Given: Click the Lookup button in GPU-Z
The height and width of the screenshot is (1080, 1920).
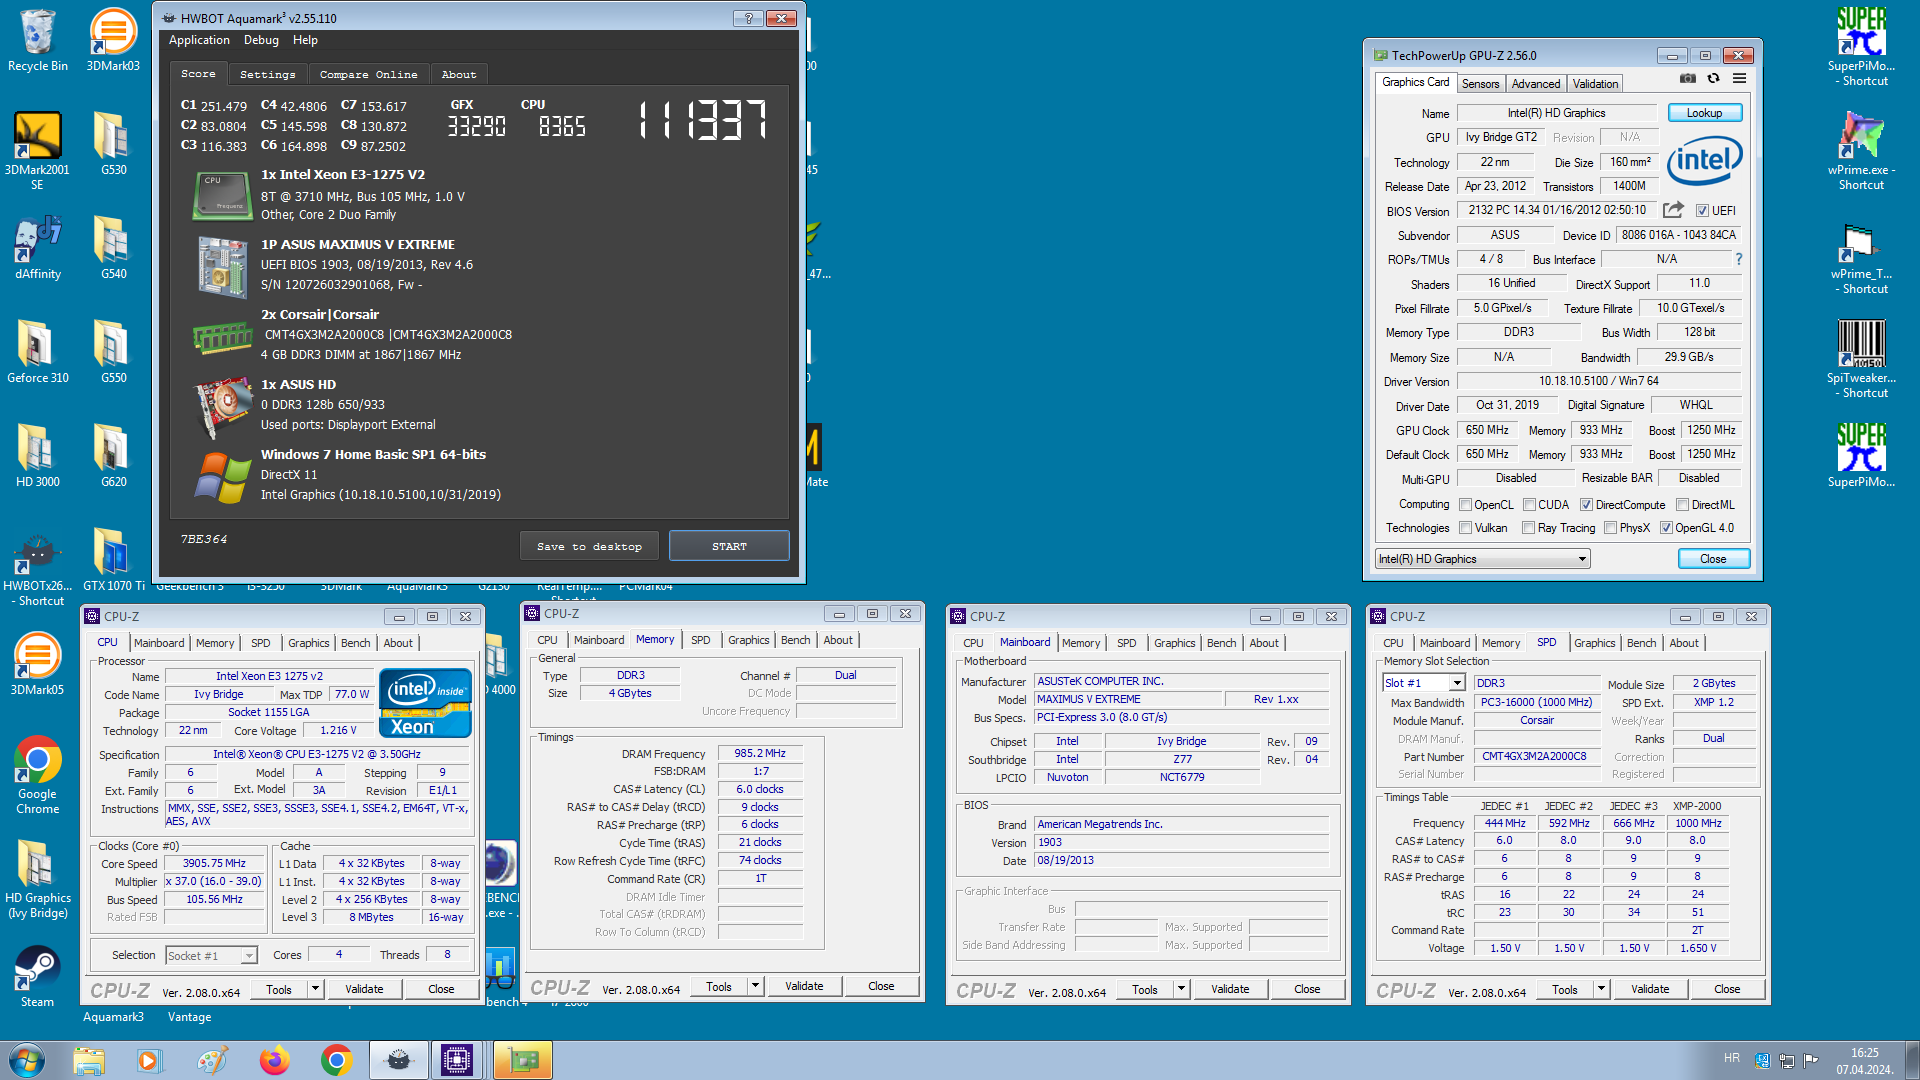Looking at the screenshot, I should 1704,113.
